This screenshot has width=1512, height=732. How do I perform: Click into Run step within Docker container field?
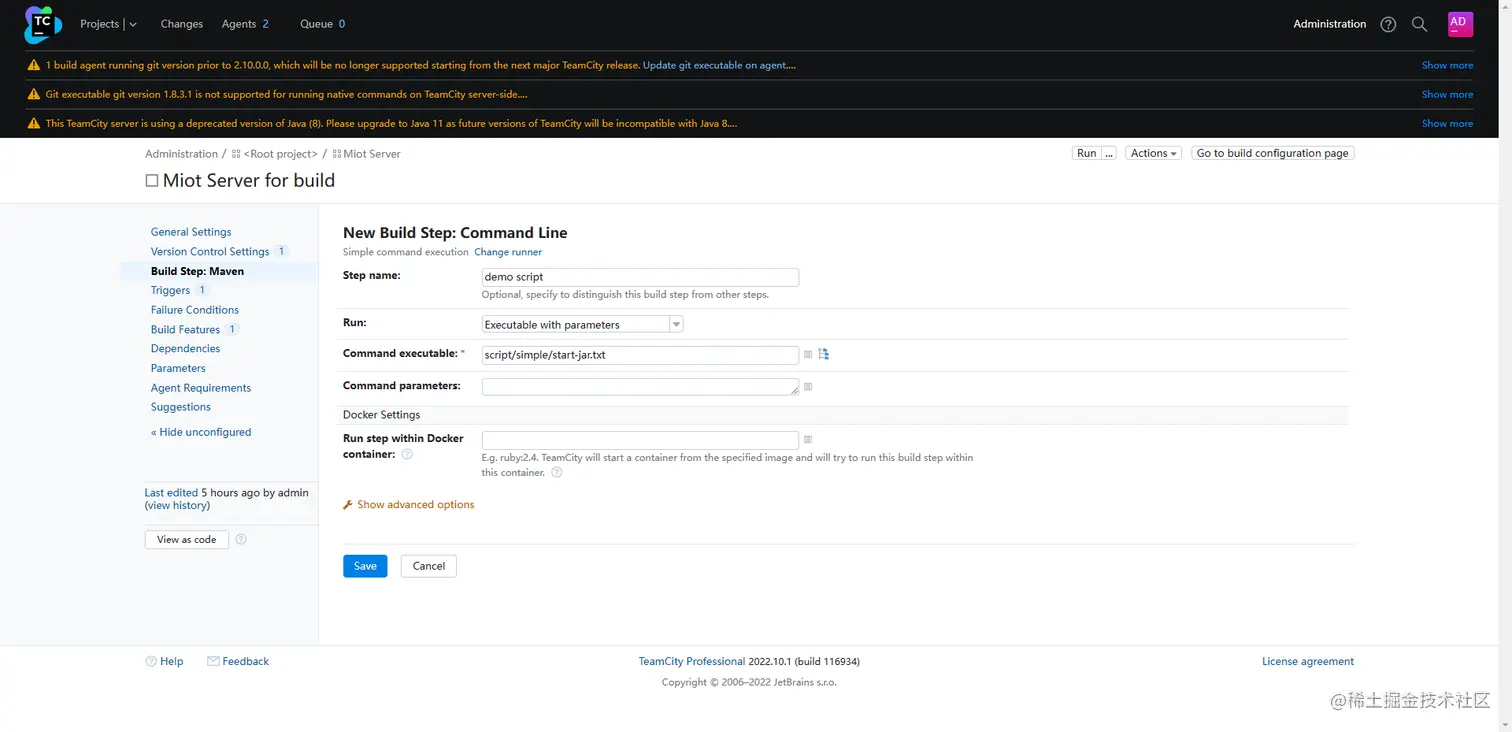640,439
